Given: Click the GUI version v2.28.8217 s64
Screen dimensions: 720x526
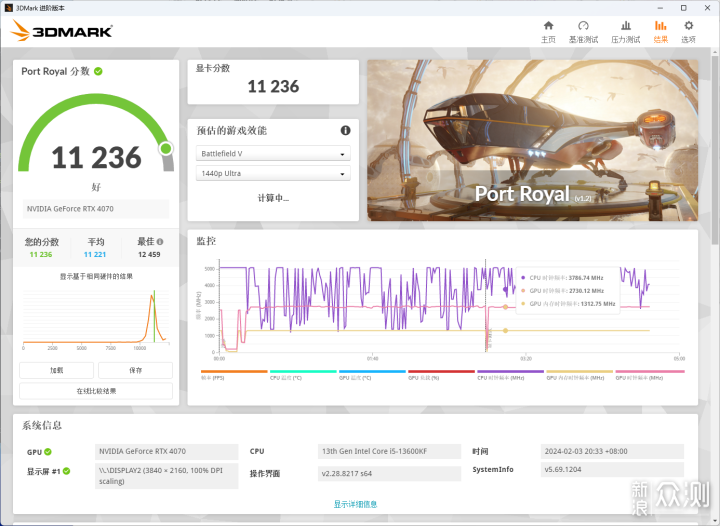Looking at the screenshot, I should pyautogui.click(x=389, y=473).
